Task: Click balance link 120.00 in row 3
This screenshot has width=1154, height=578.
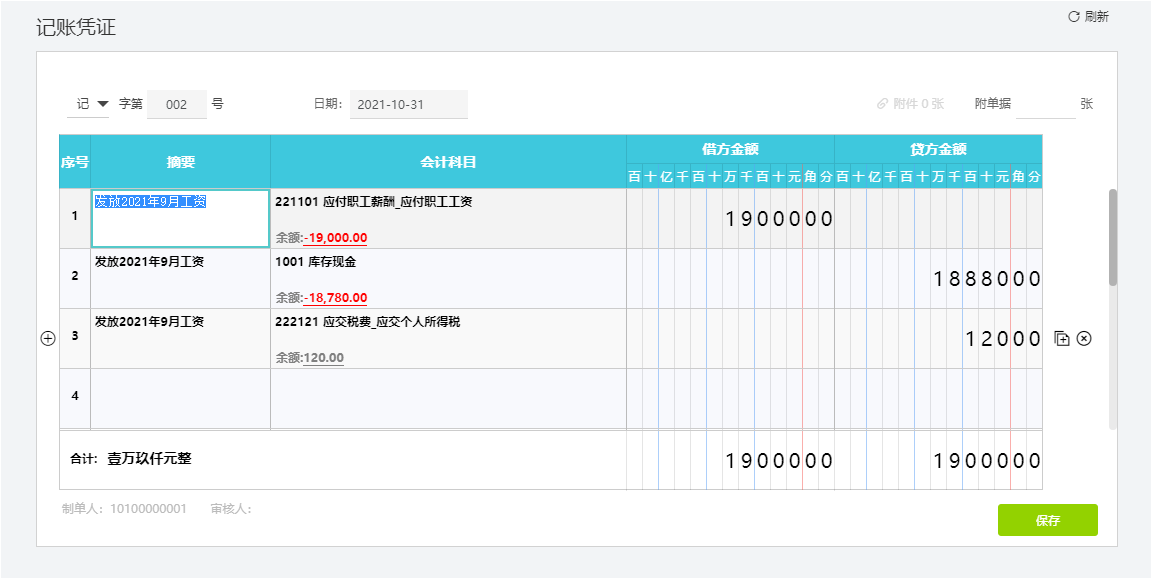Action: point(323,358)
